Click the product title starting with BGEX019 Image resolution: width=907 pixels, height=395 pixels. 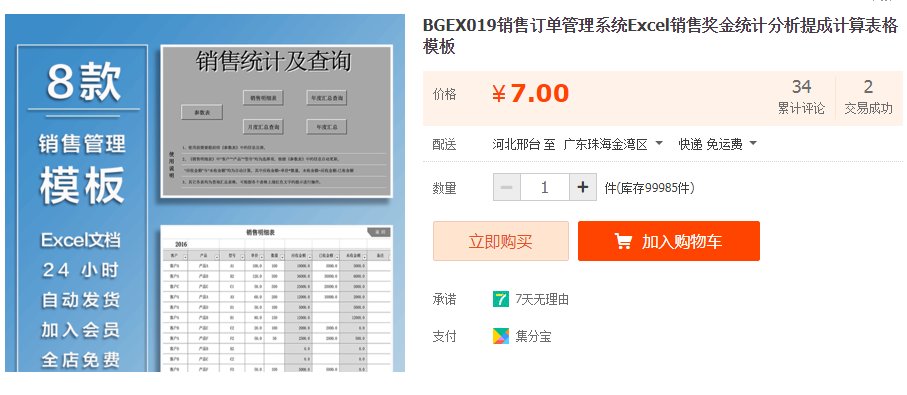[x=660, y=36]
